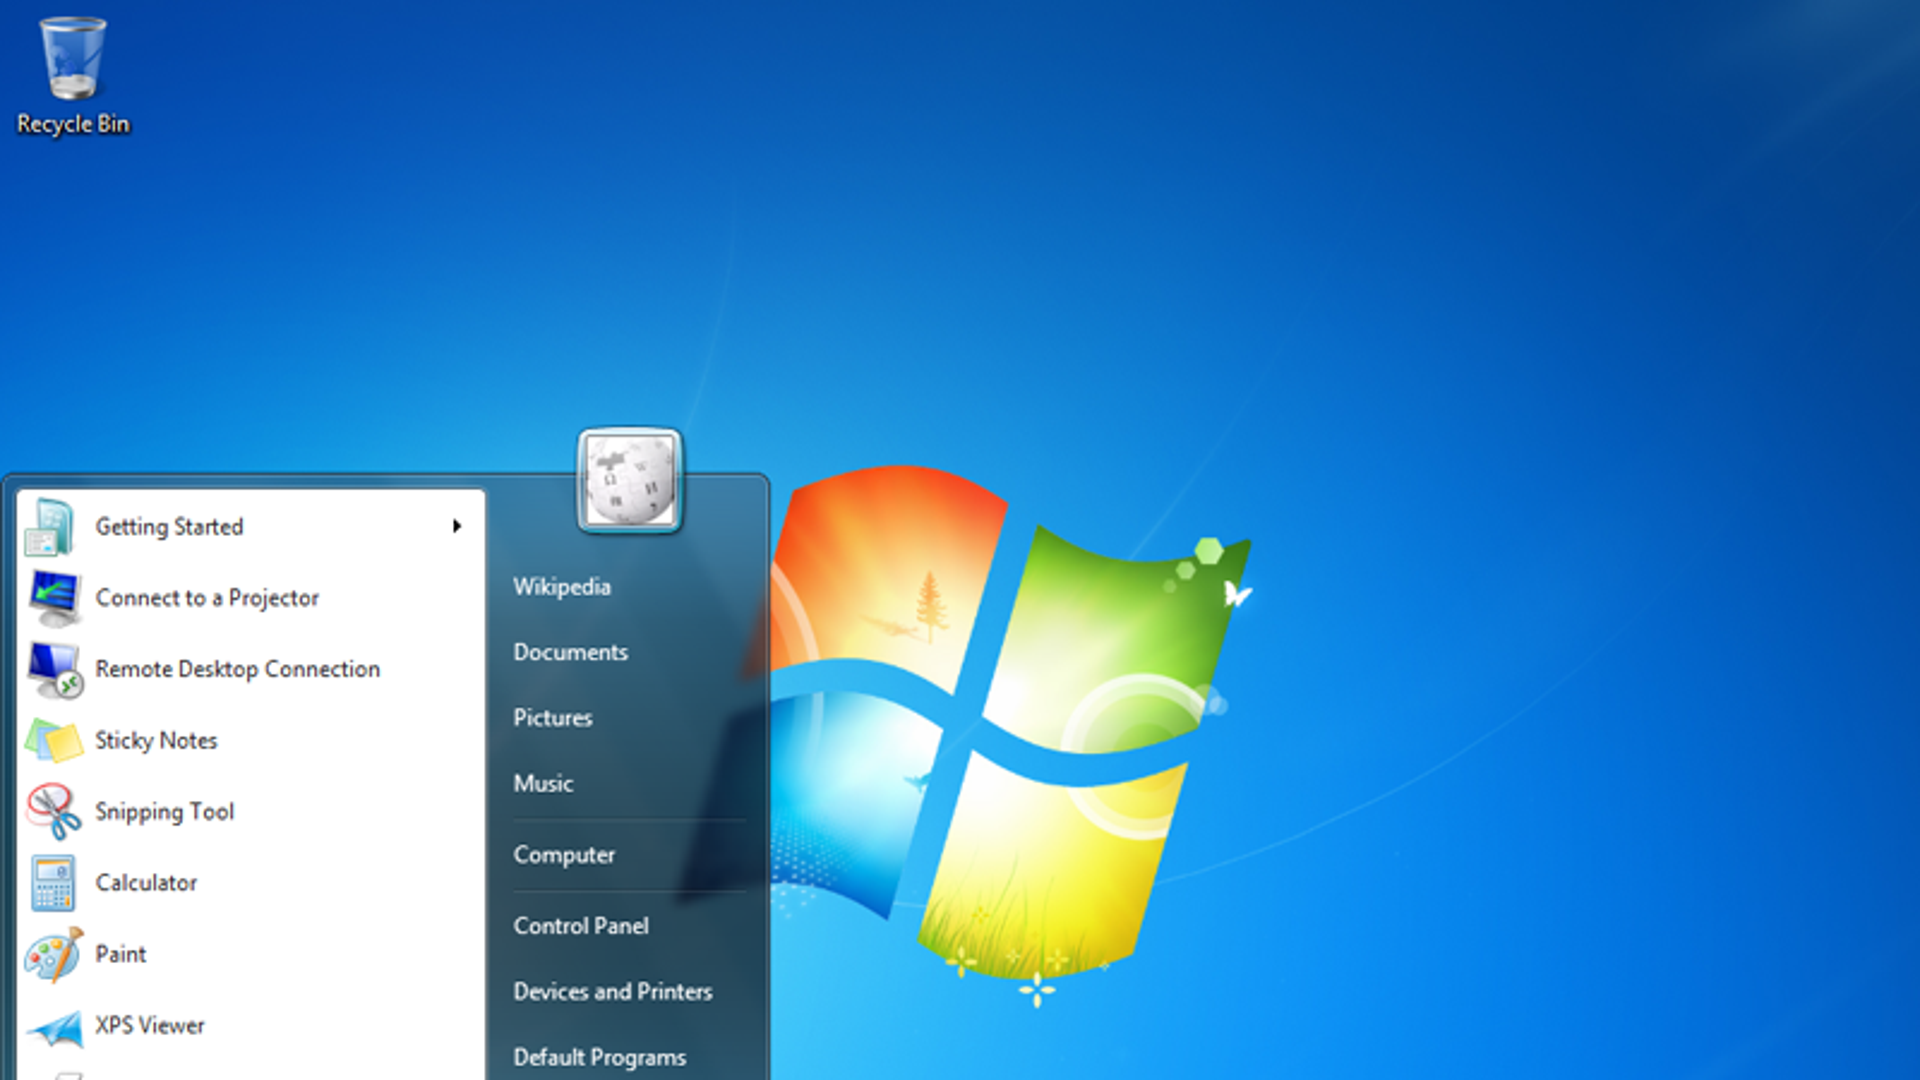Click the Snipping Tool scissors icon
The height and width of the screenshot is (1080, 1920).
point(54,811)
